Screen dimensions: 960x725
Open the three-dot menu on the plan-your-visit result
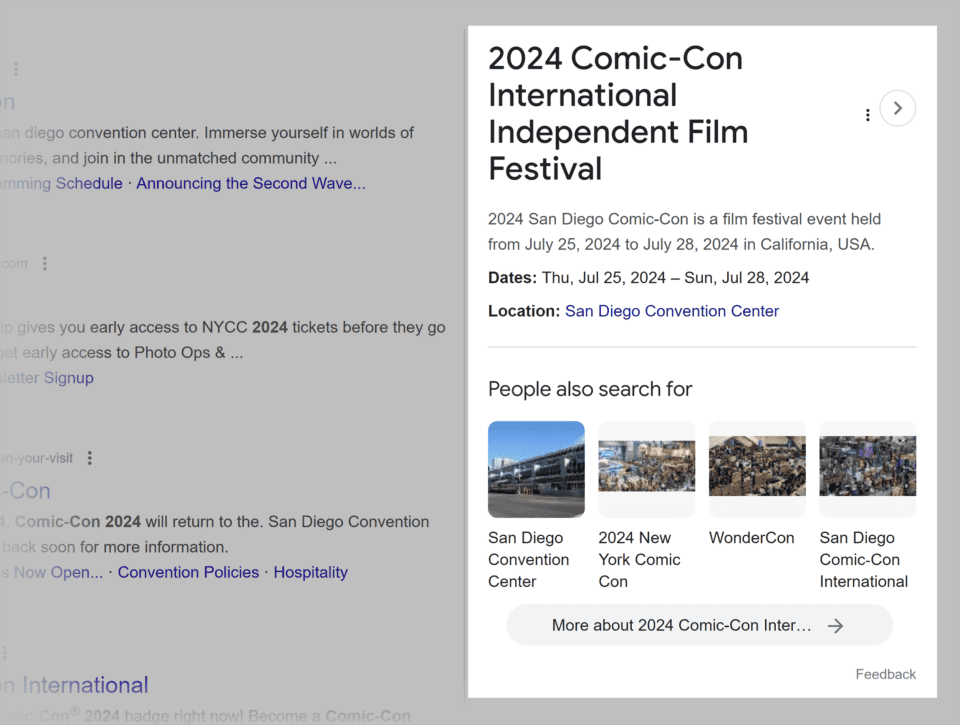pyautogui.click(x=89, y=457)
